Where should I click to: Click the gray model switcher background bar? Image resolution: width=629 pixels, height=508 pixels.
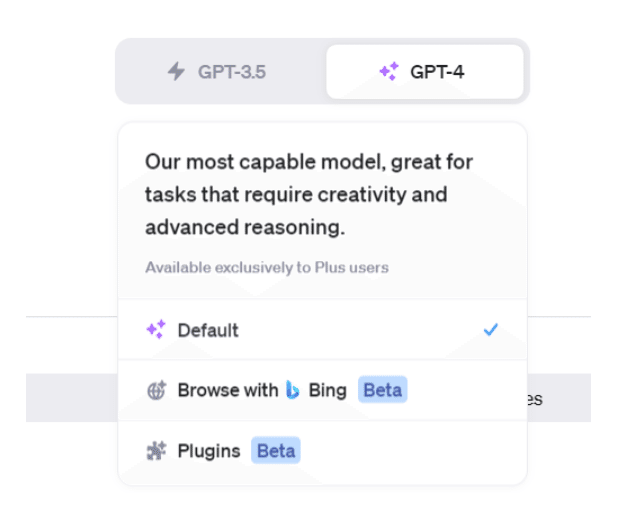(x=323, y=71)
